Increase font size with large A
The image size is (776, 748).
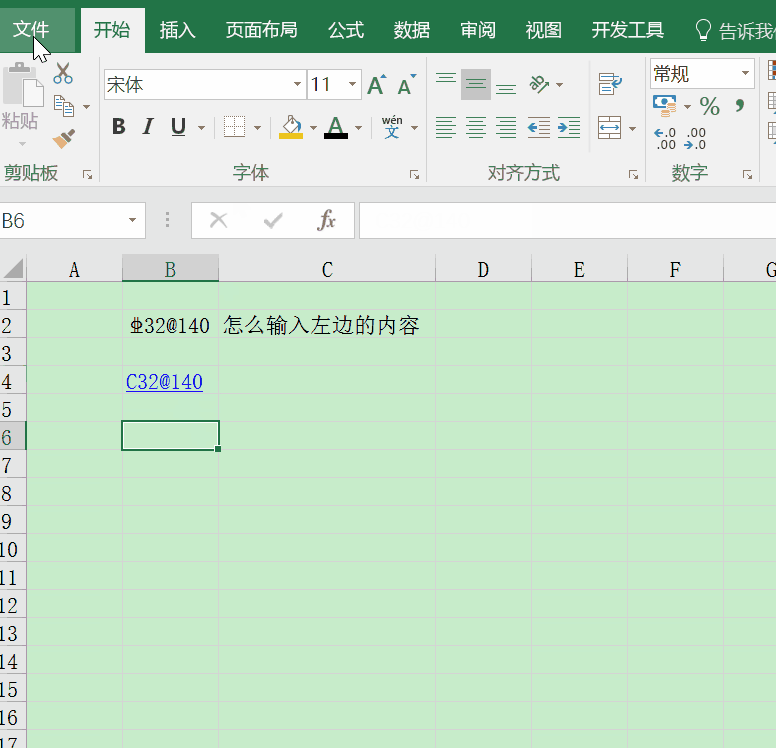[377, 85]
